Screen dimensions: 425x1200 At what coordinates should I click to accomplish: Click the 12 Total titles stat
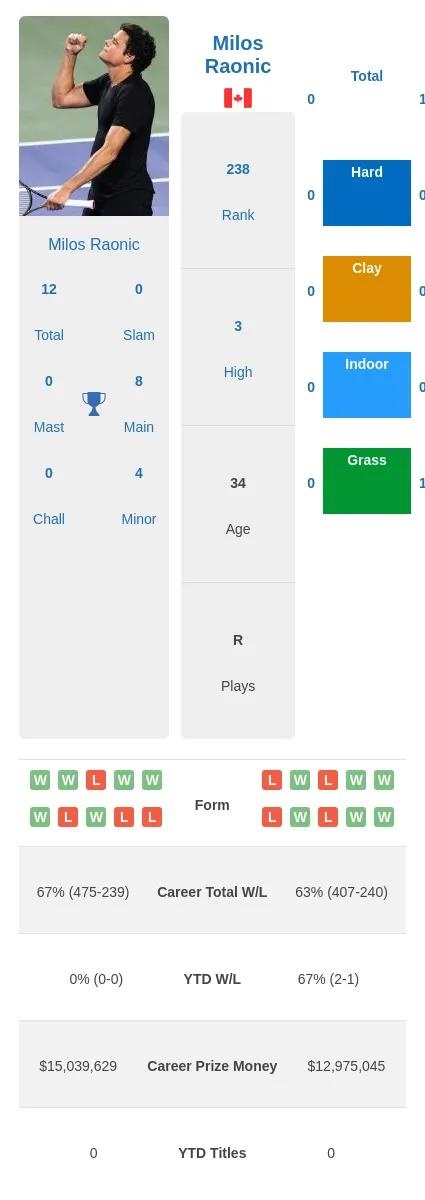click(49, 289)
